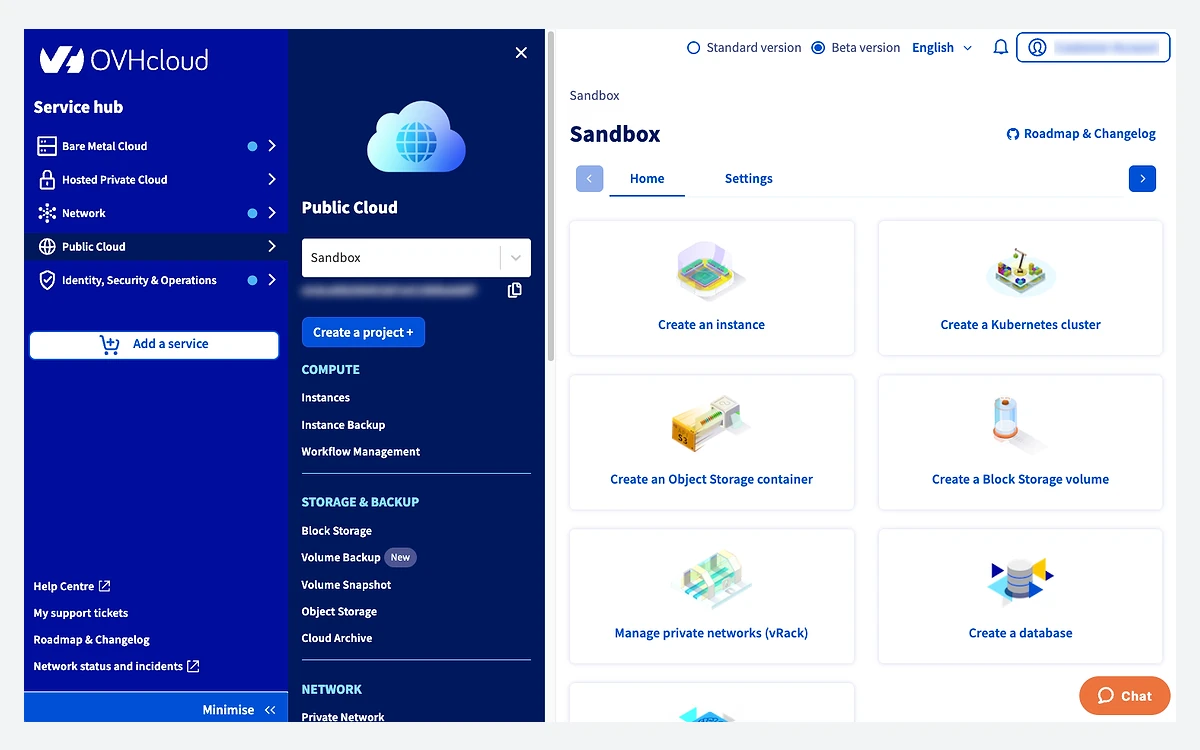Click Manage private networks (vRack) link

711,633
